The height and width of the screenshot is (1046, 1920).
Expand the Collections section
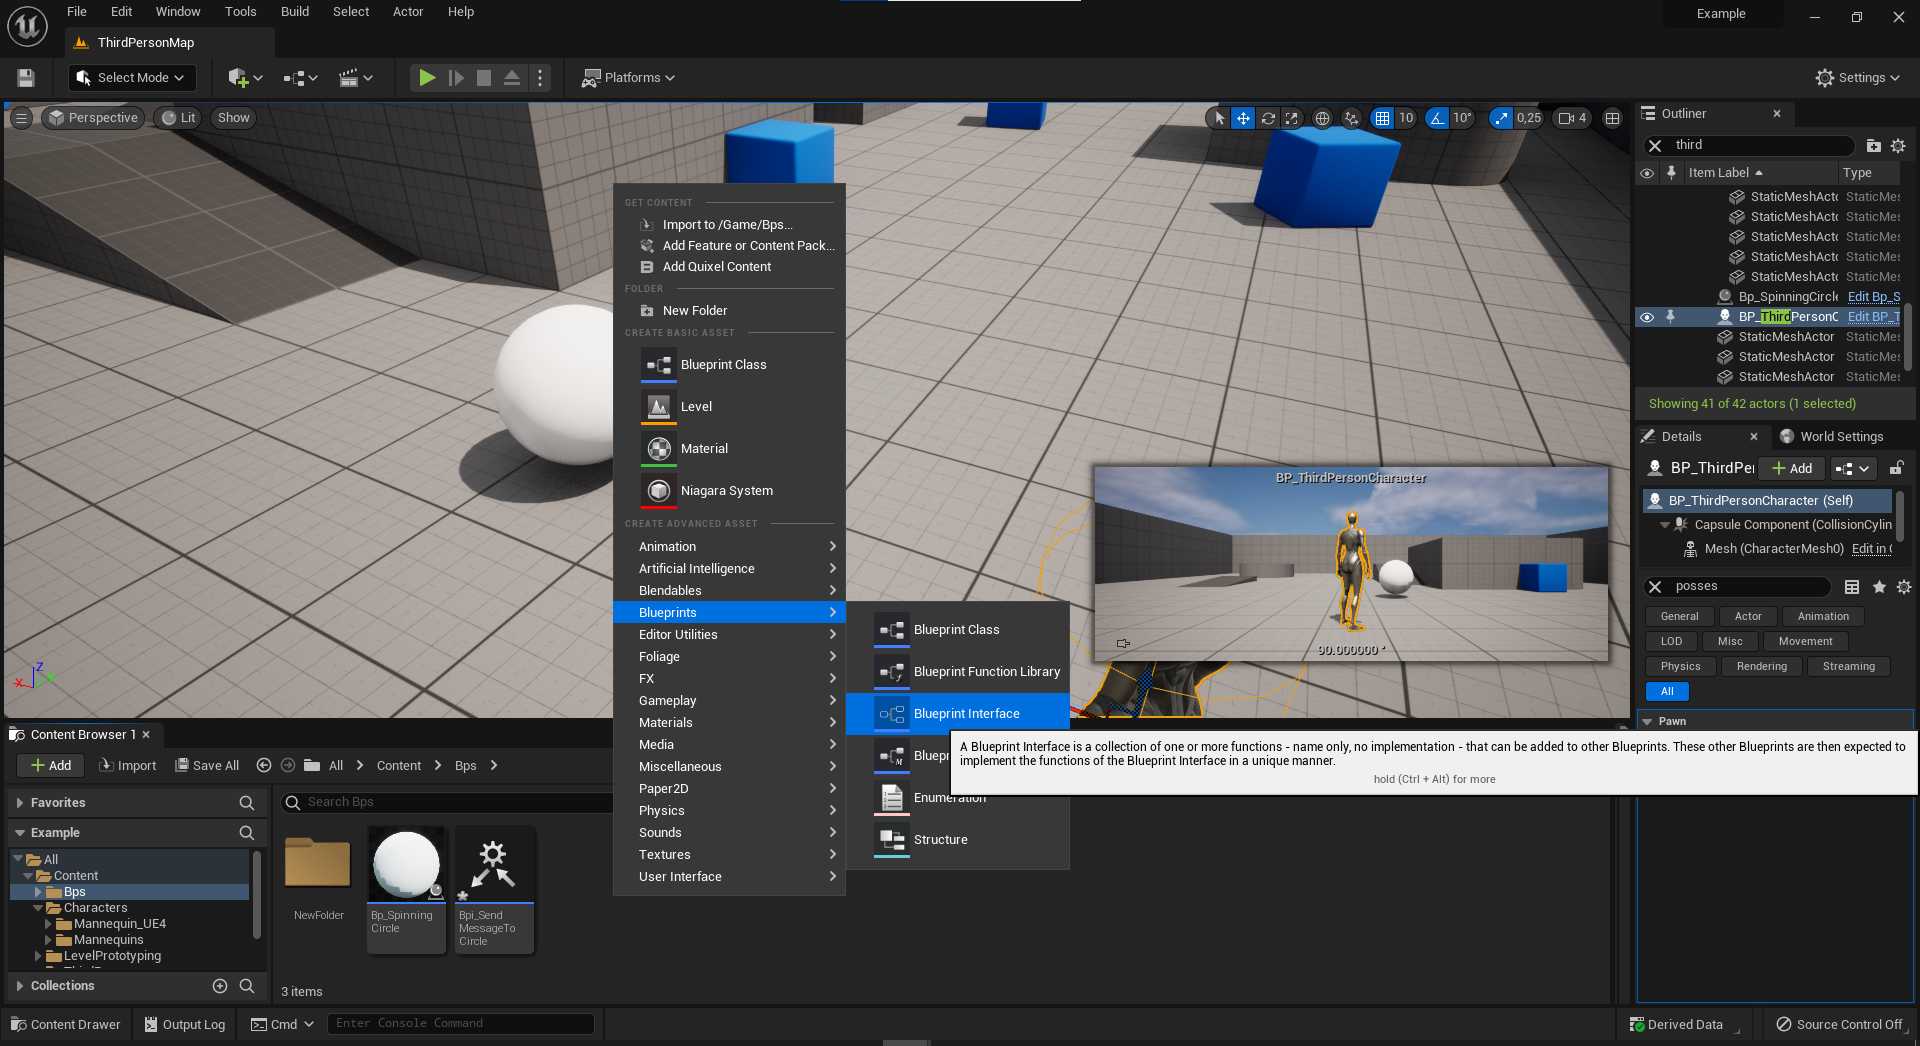19,986
